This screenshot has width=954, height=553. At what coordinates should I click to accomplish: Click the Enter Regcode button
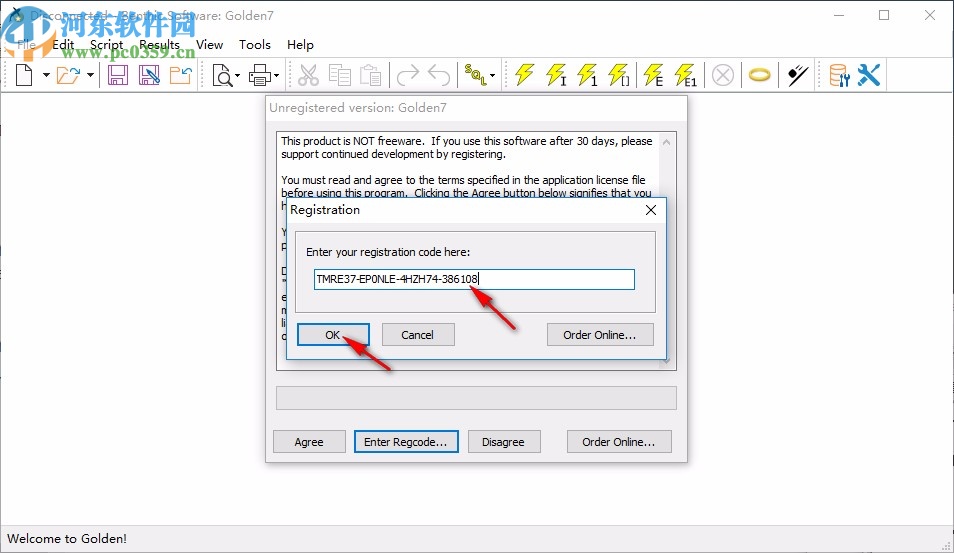point(406,442)
